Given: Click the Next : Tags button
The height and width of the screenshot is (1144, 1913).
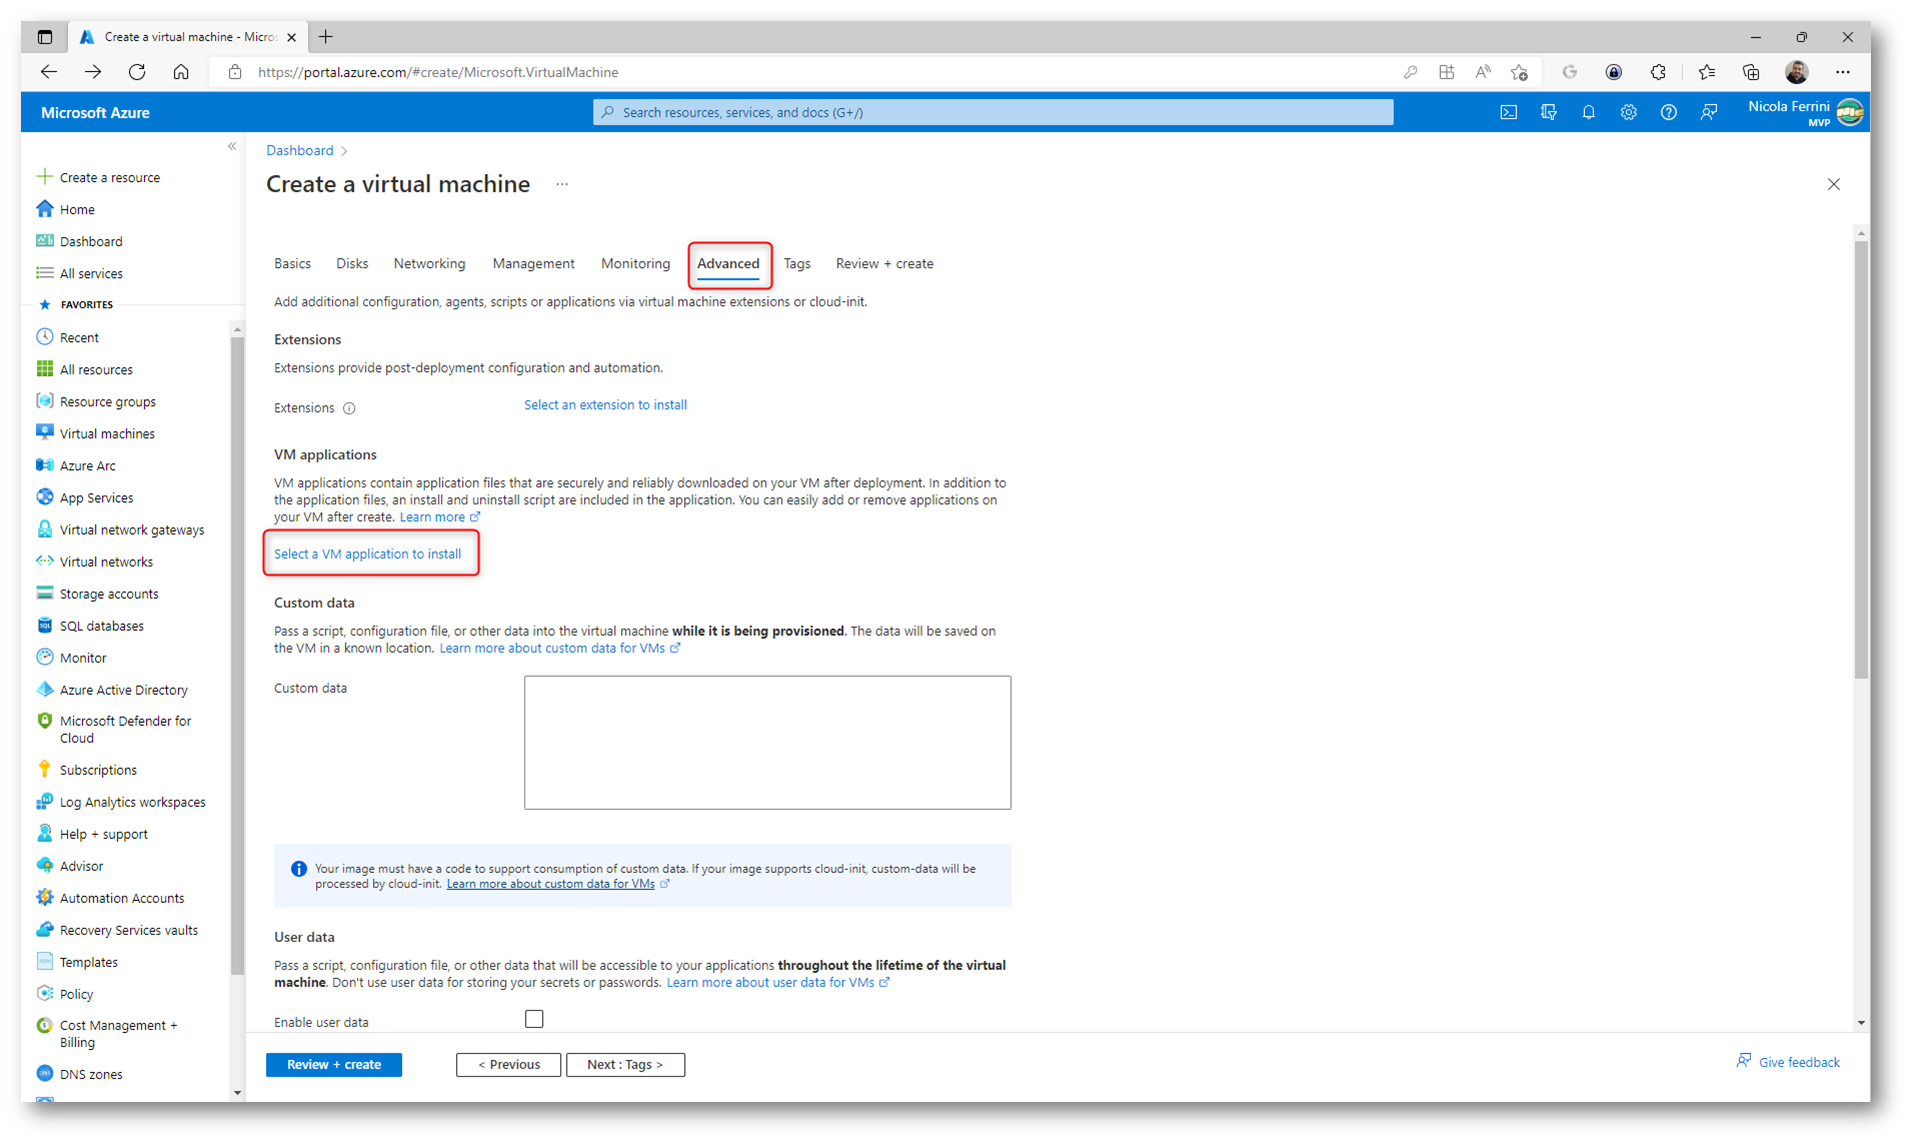Looking at the screenshot, I should [x=625, y=1064].
